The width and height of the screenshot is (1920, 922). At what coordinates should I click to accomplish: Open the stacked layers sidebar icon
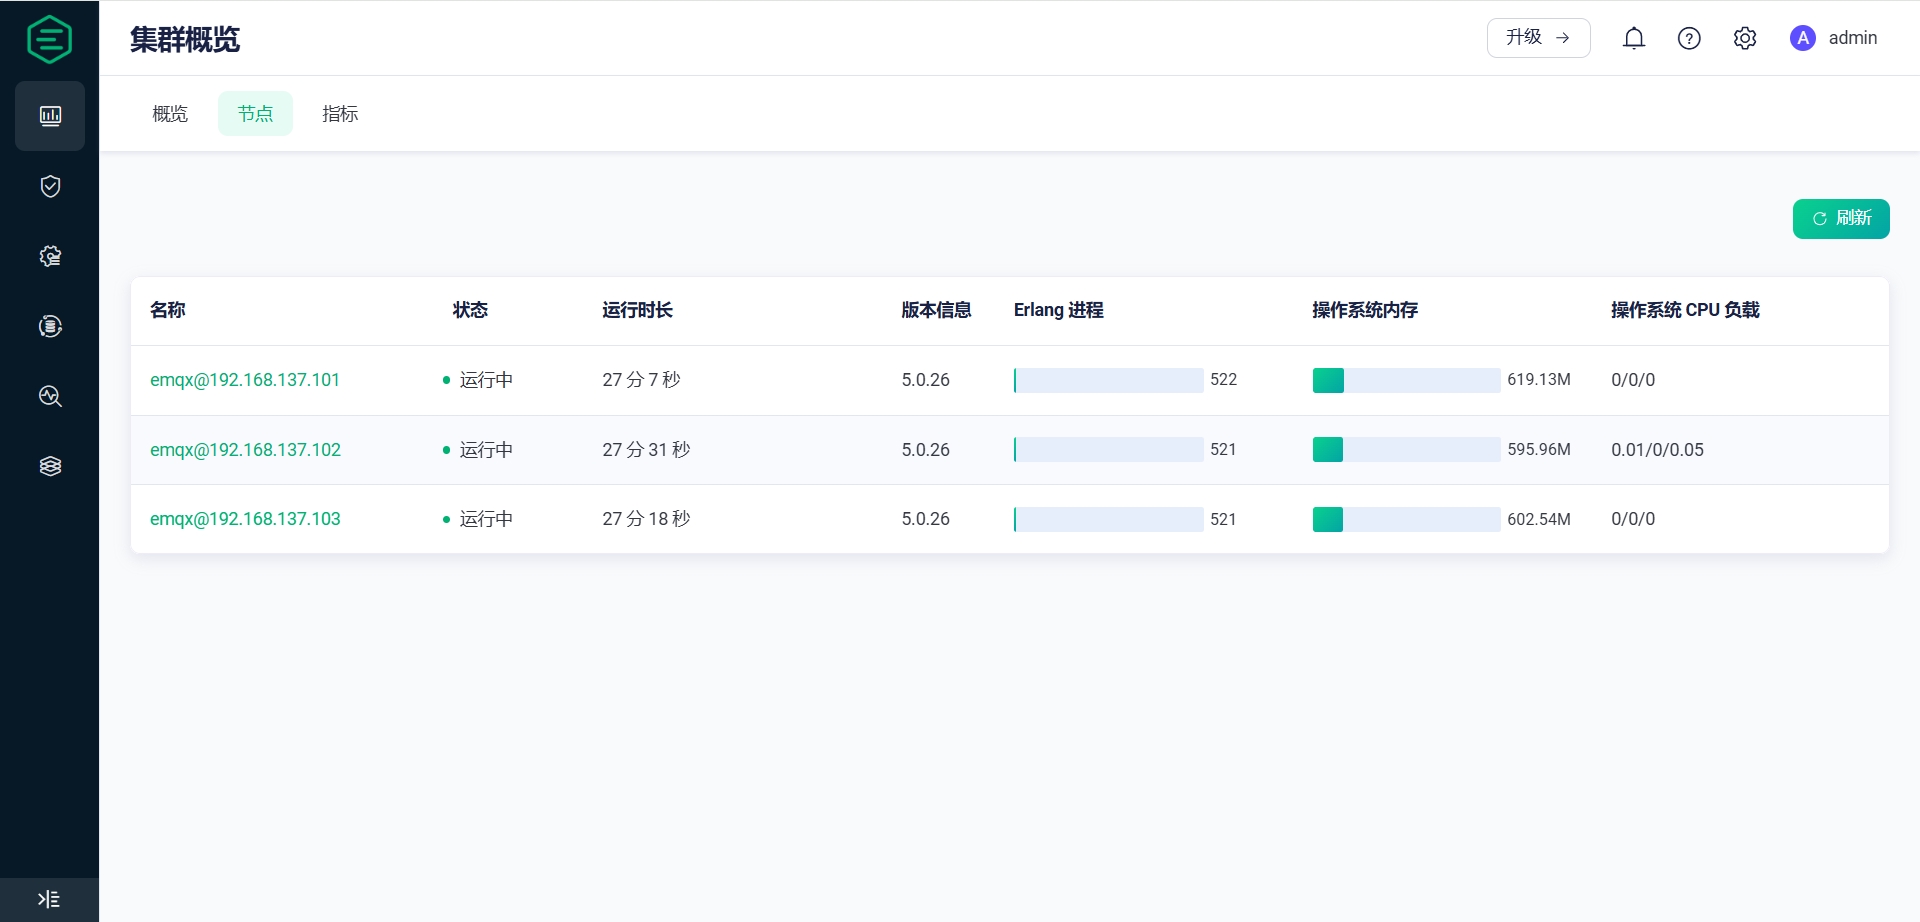click(x=50, y=466)
